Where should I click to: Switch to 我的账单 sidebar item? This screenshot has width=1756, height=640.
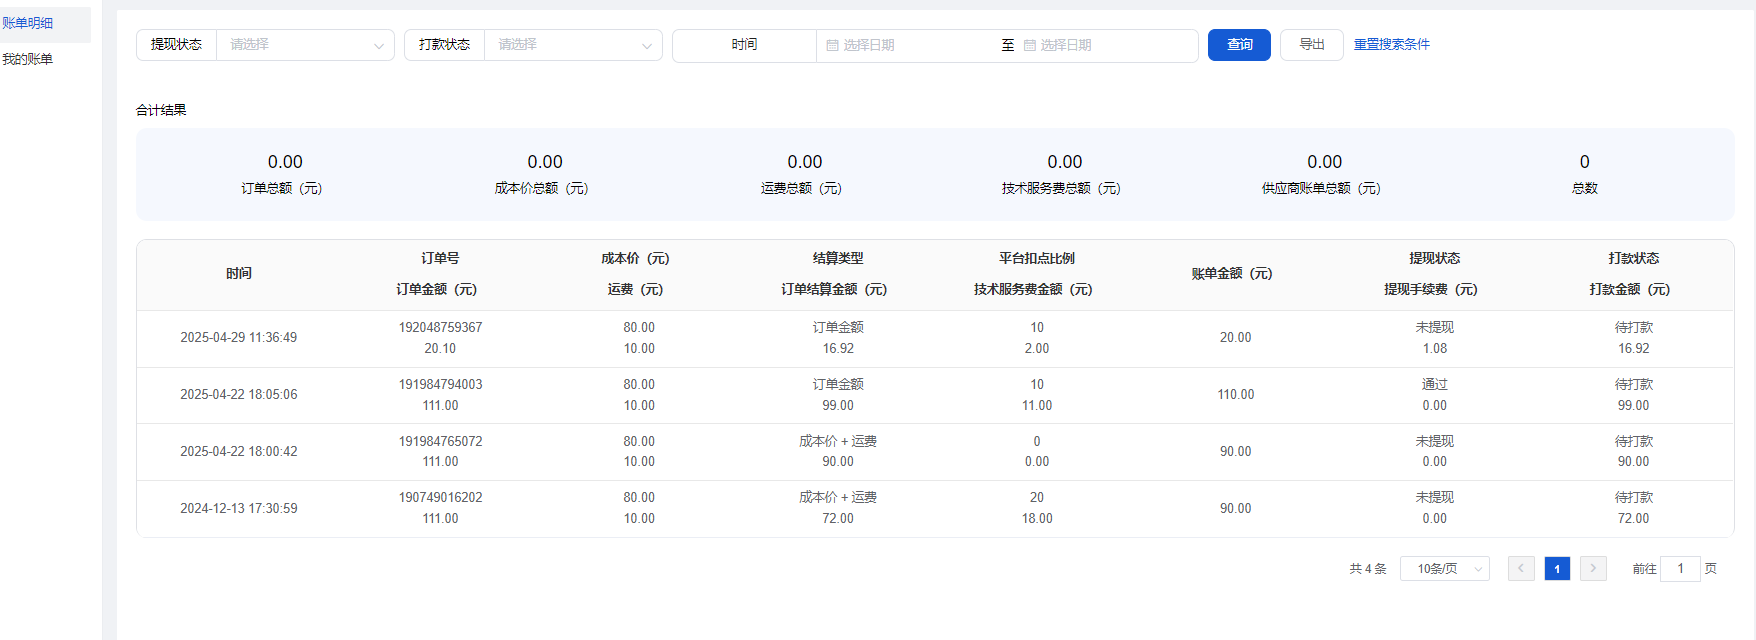point(28,59)
